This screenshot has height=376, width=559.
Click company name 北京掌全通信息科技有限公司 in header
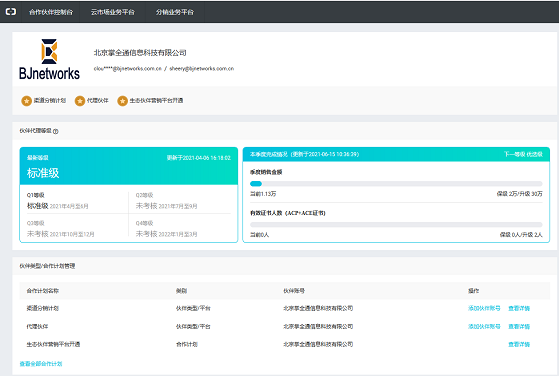click(x=140, y=53)
